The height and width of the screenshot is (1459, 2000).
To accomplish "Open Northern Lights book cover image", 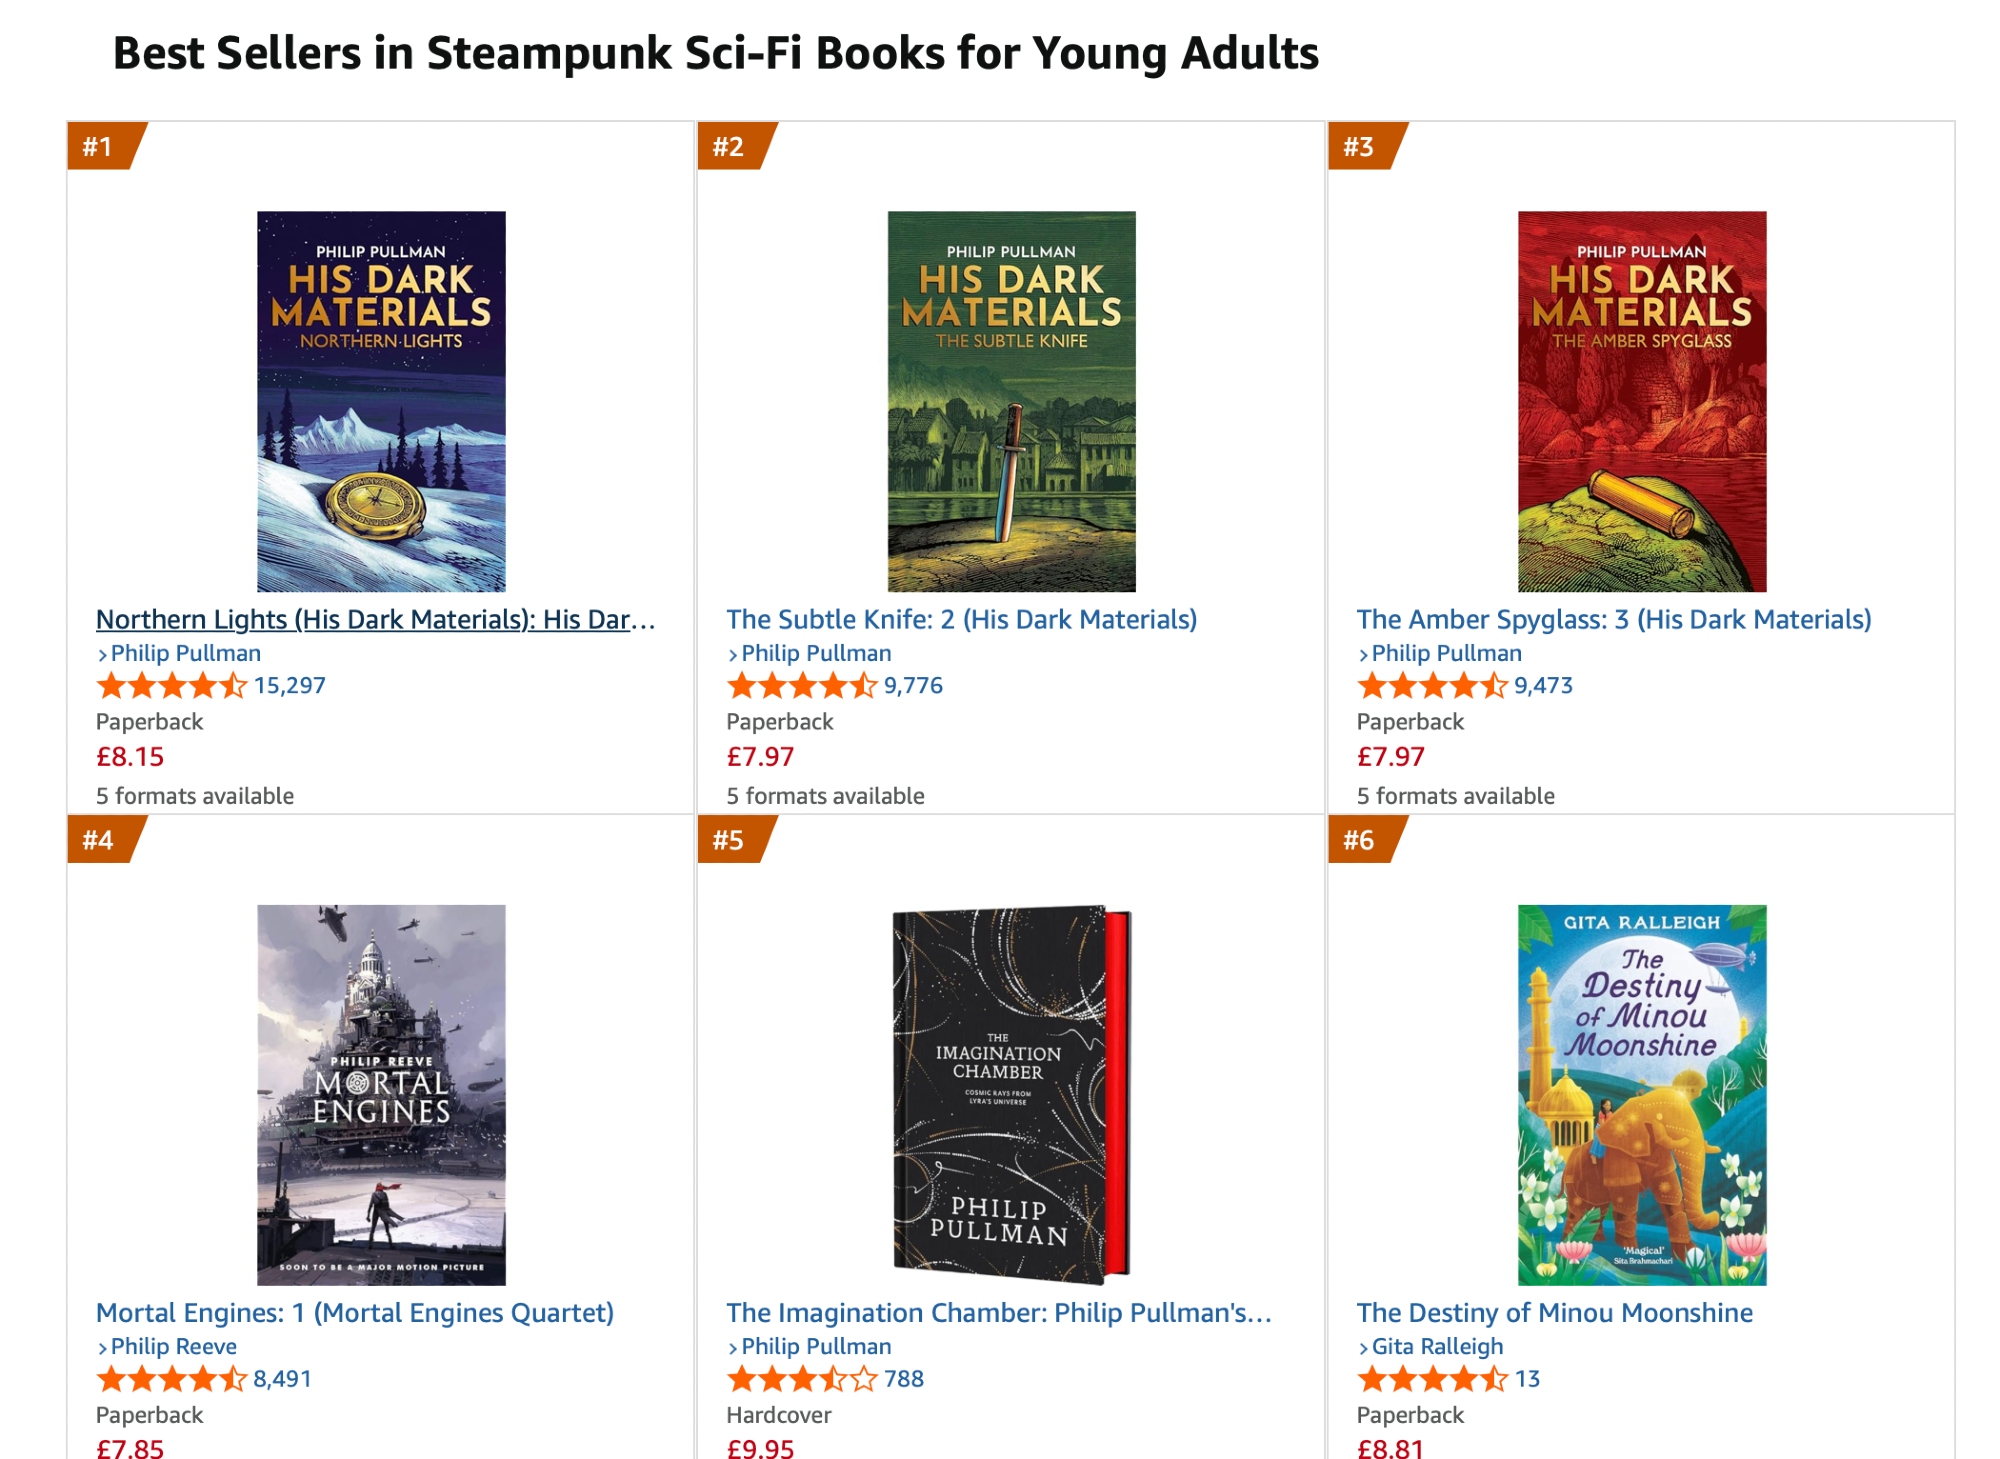I will click(381, 401).
